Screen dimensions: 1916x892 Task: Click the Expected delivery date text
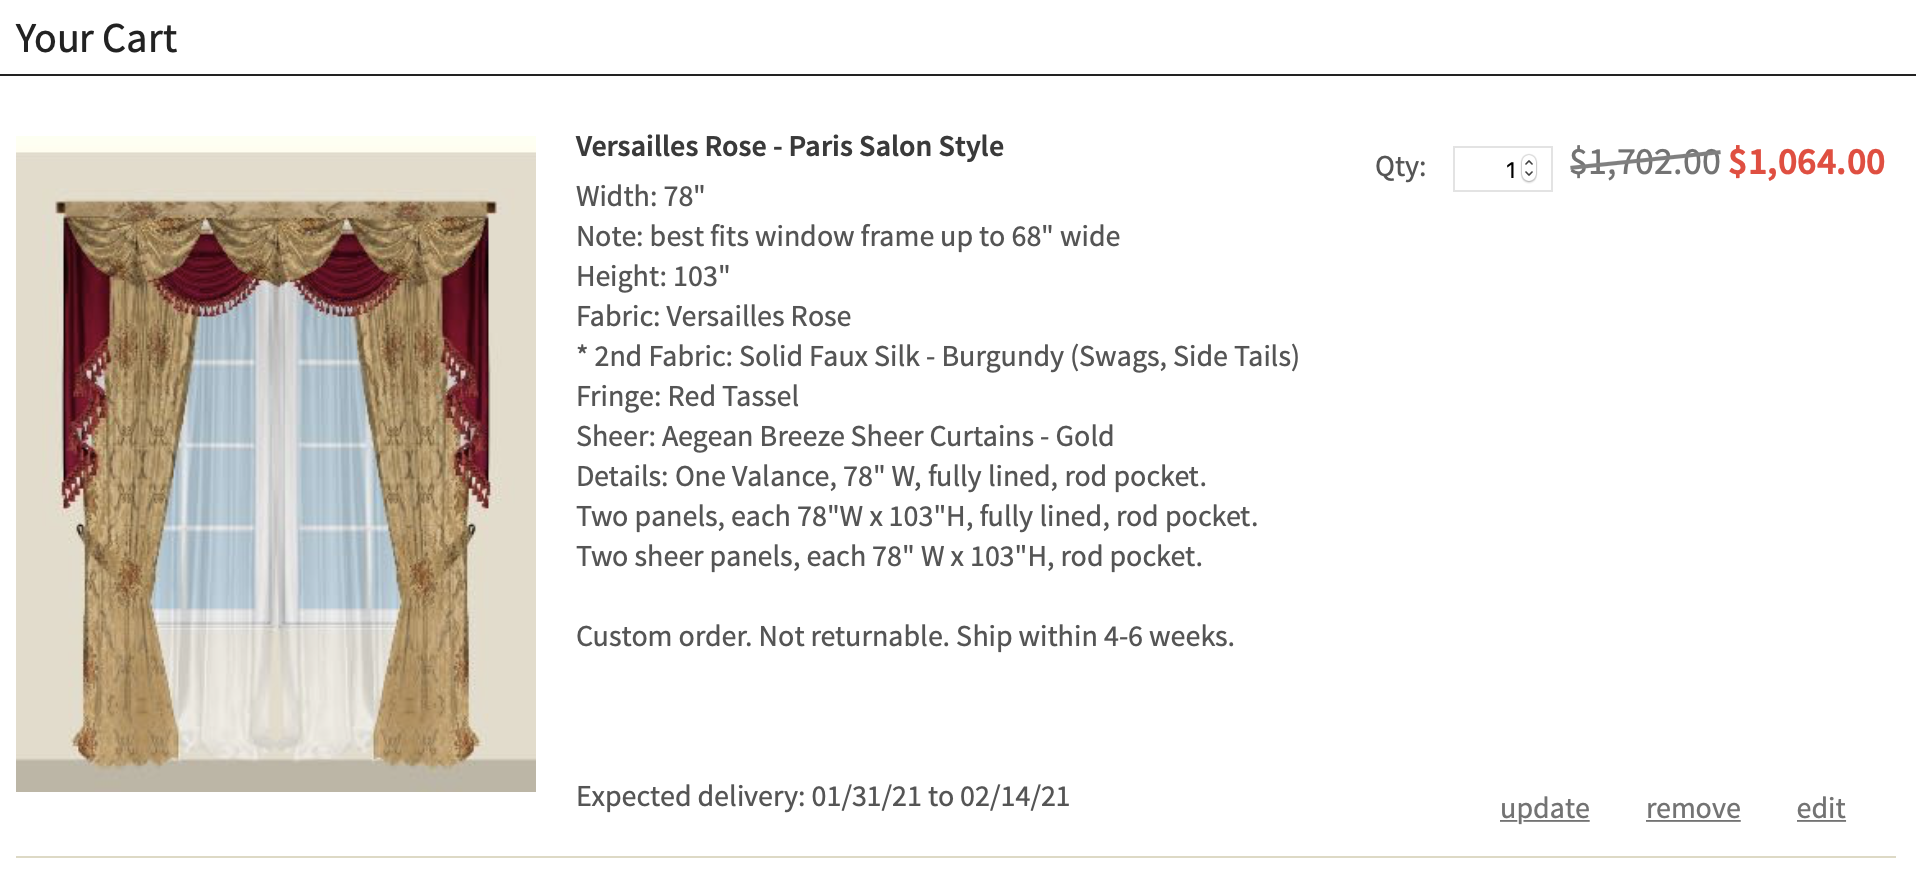[822, 796]
